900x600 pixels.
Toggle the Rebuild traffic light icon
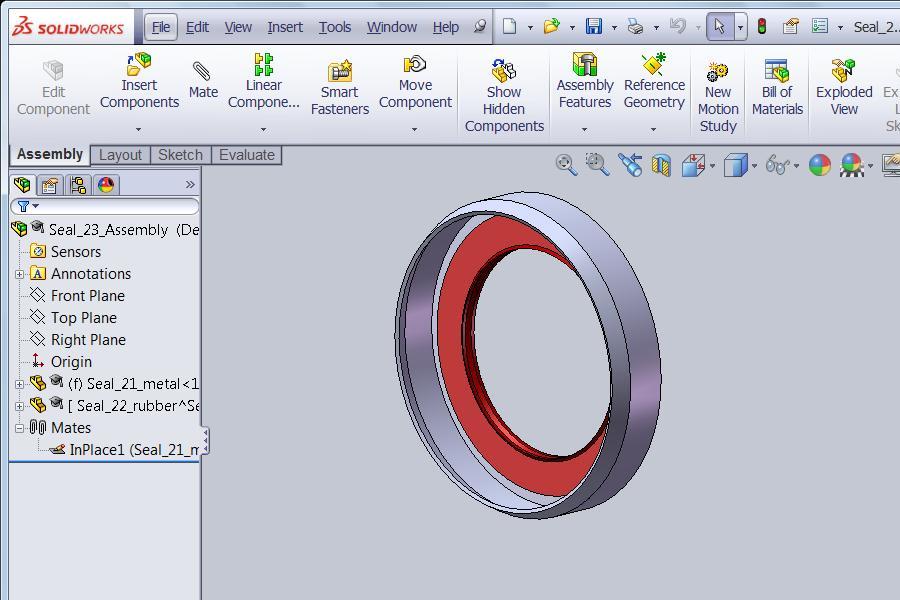pyautogui.click(x=761, y=27)
